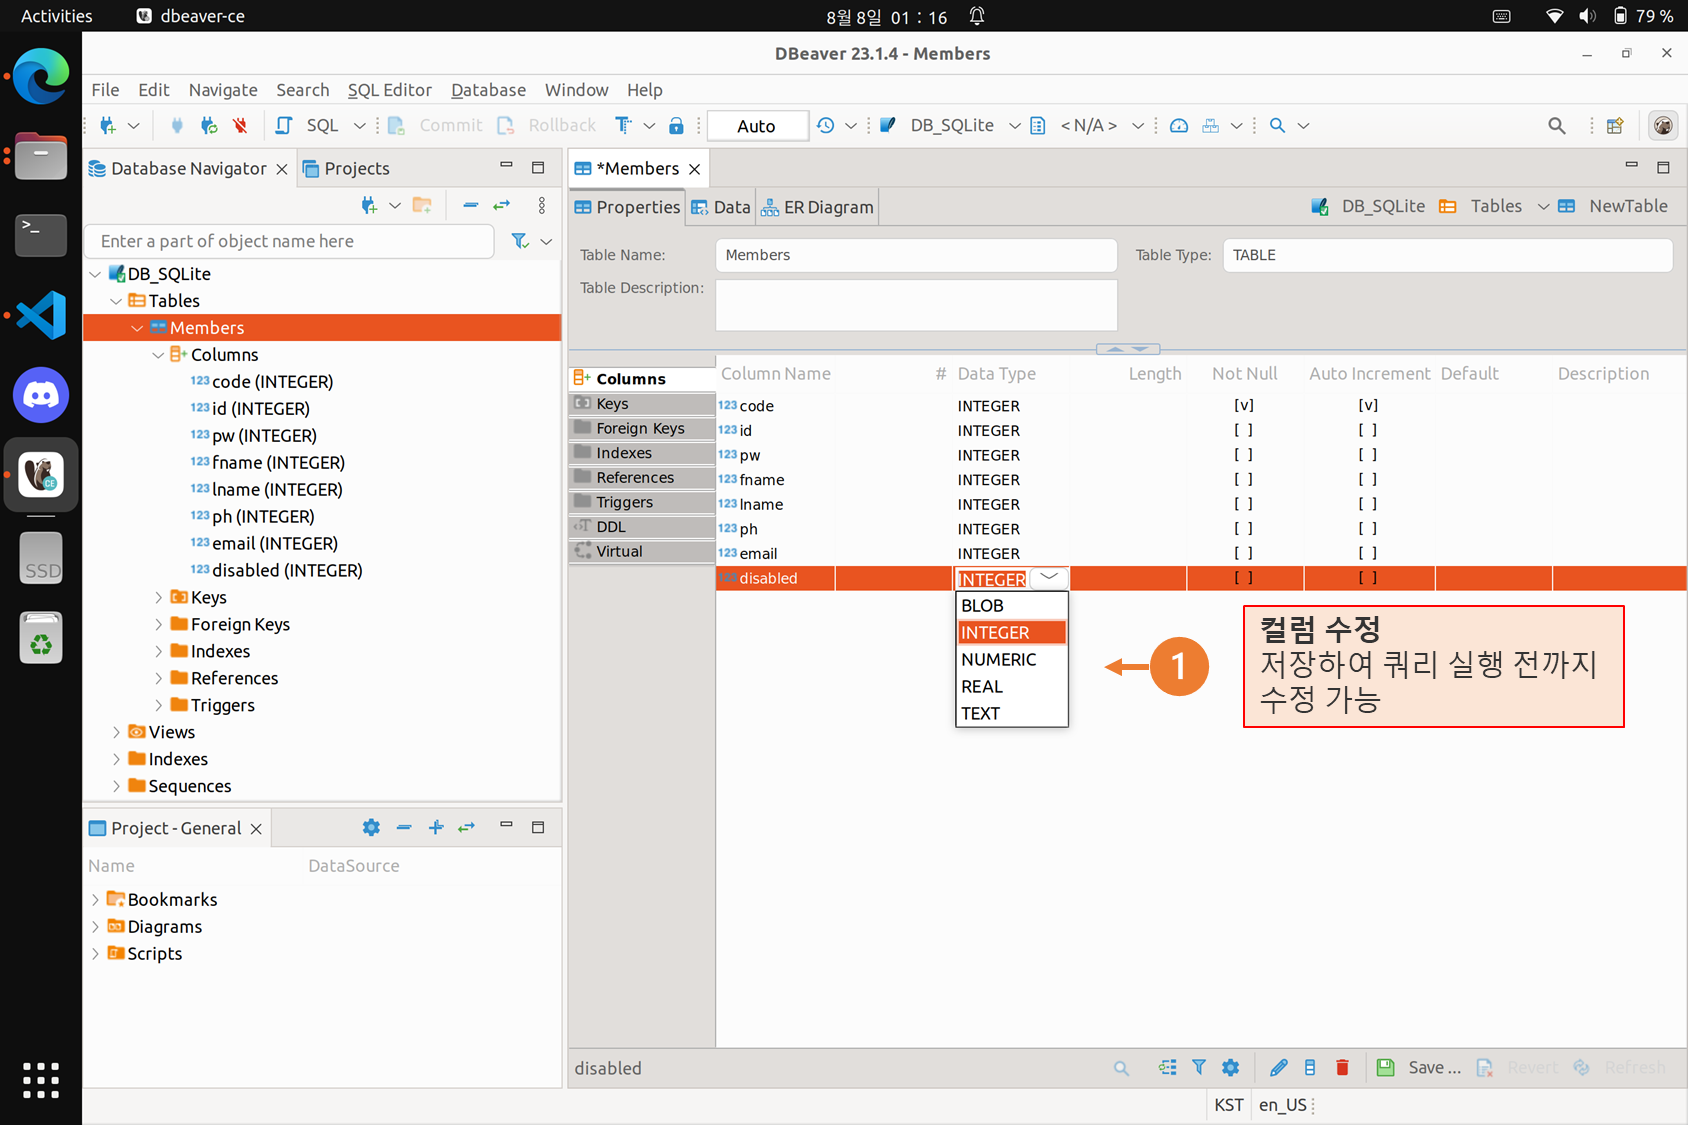Viewport: 1688px width, 1125px height.
Task: Toggle Auto Increment checkbox for pw column
Action: [x=1368, y=455]
